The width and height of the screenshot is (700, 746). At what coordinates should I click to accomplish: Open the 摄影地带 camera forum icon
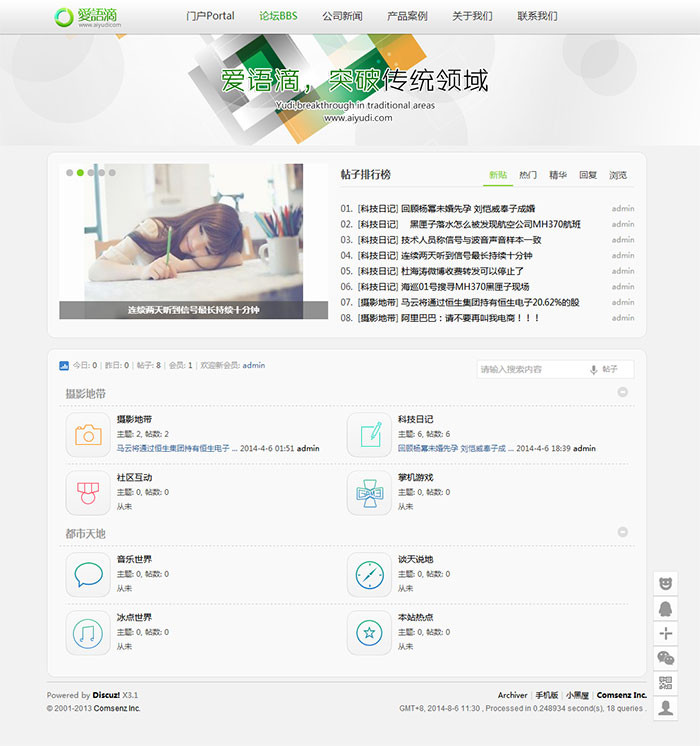click(88, 435)
